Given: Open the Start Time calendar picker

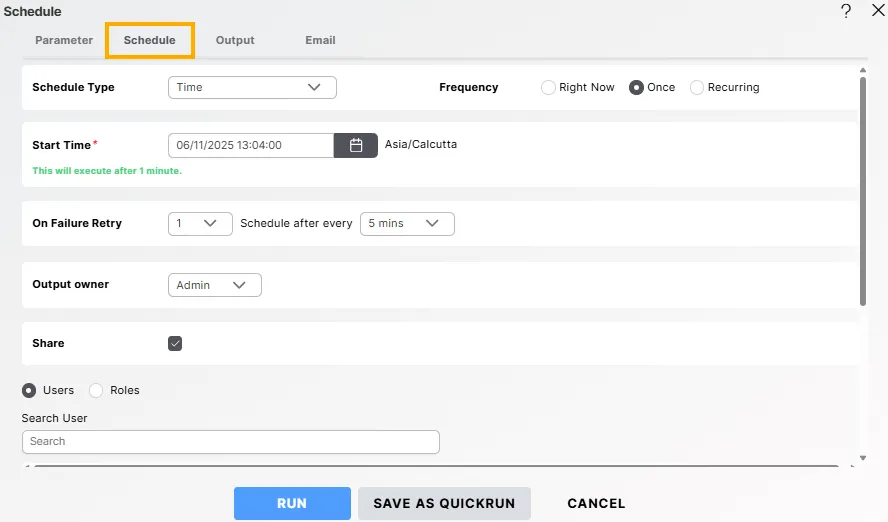Looking at the screenshot, I should pyautogui.click(x=355, y=145).
